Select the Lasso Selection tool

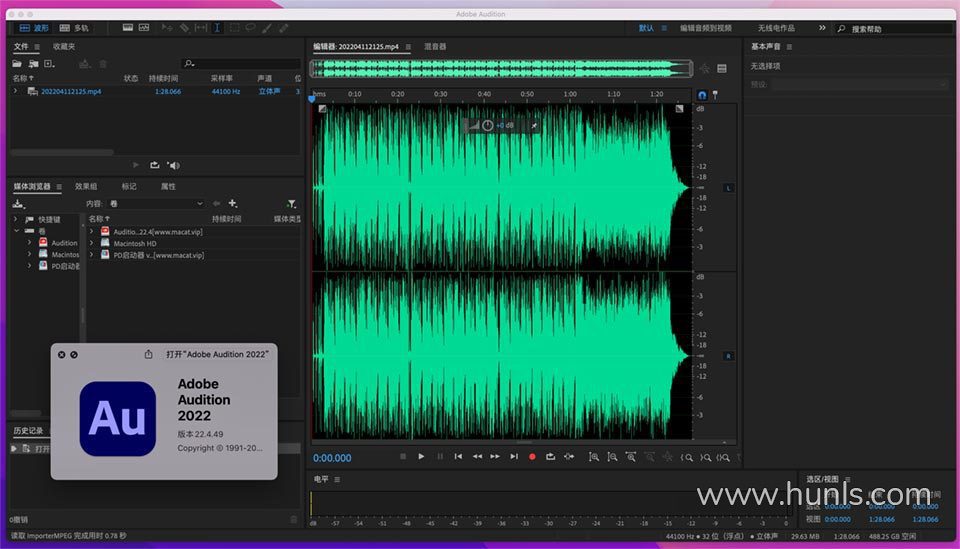click(250, 28)
